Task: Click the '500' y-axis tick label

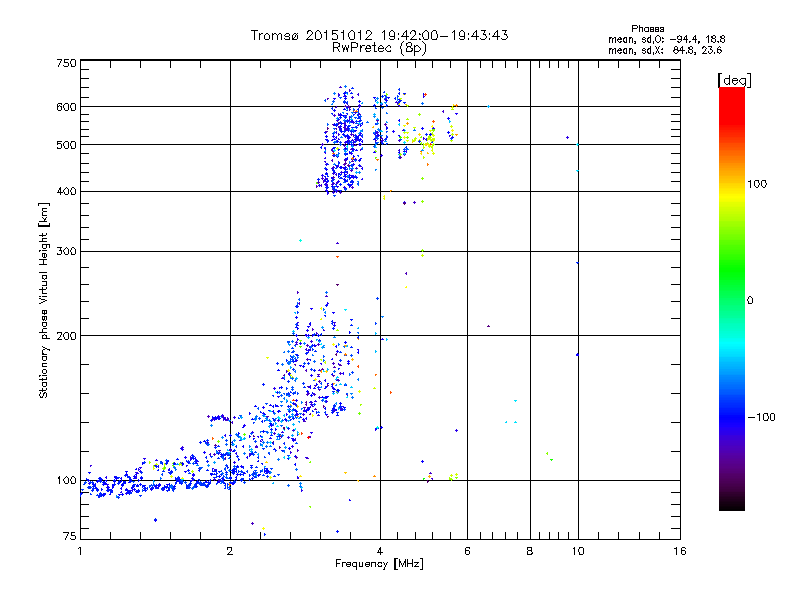Action: [x=67, y=145]
